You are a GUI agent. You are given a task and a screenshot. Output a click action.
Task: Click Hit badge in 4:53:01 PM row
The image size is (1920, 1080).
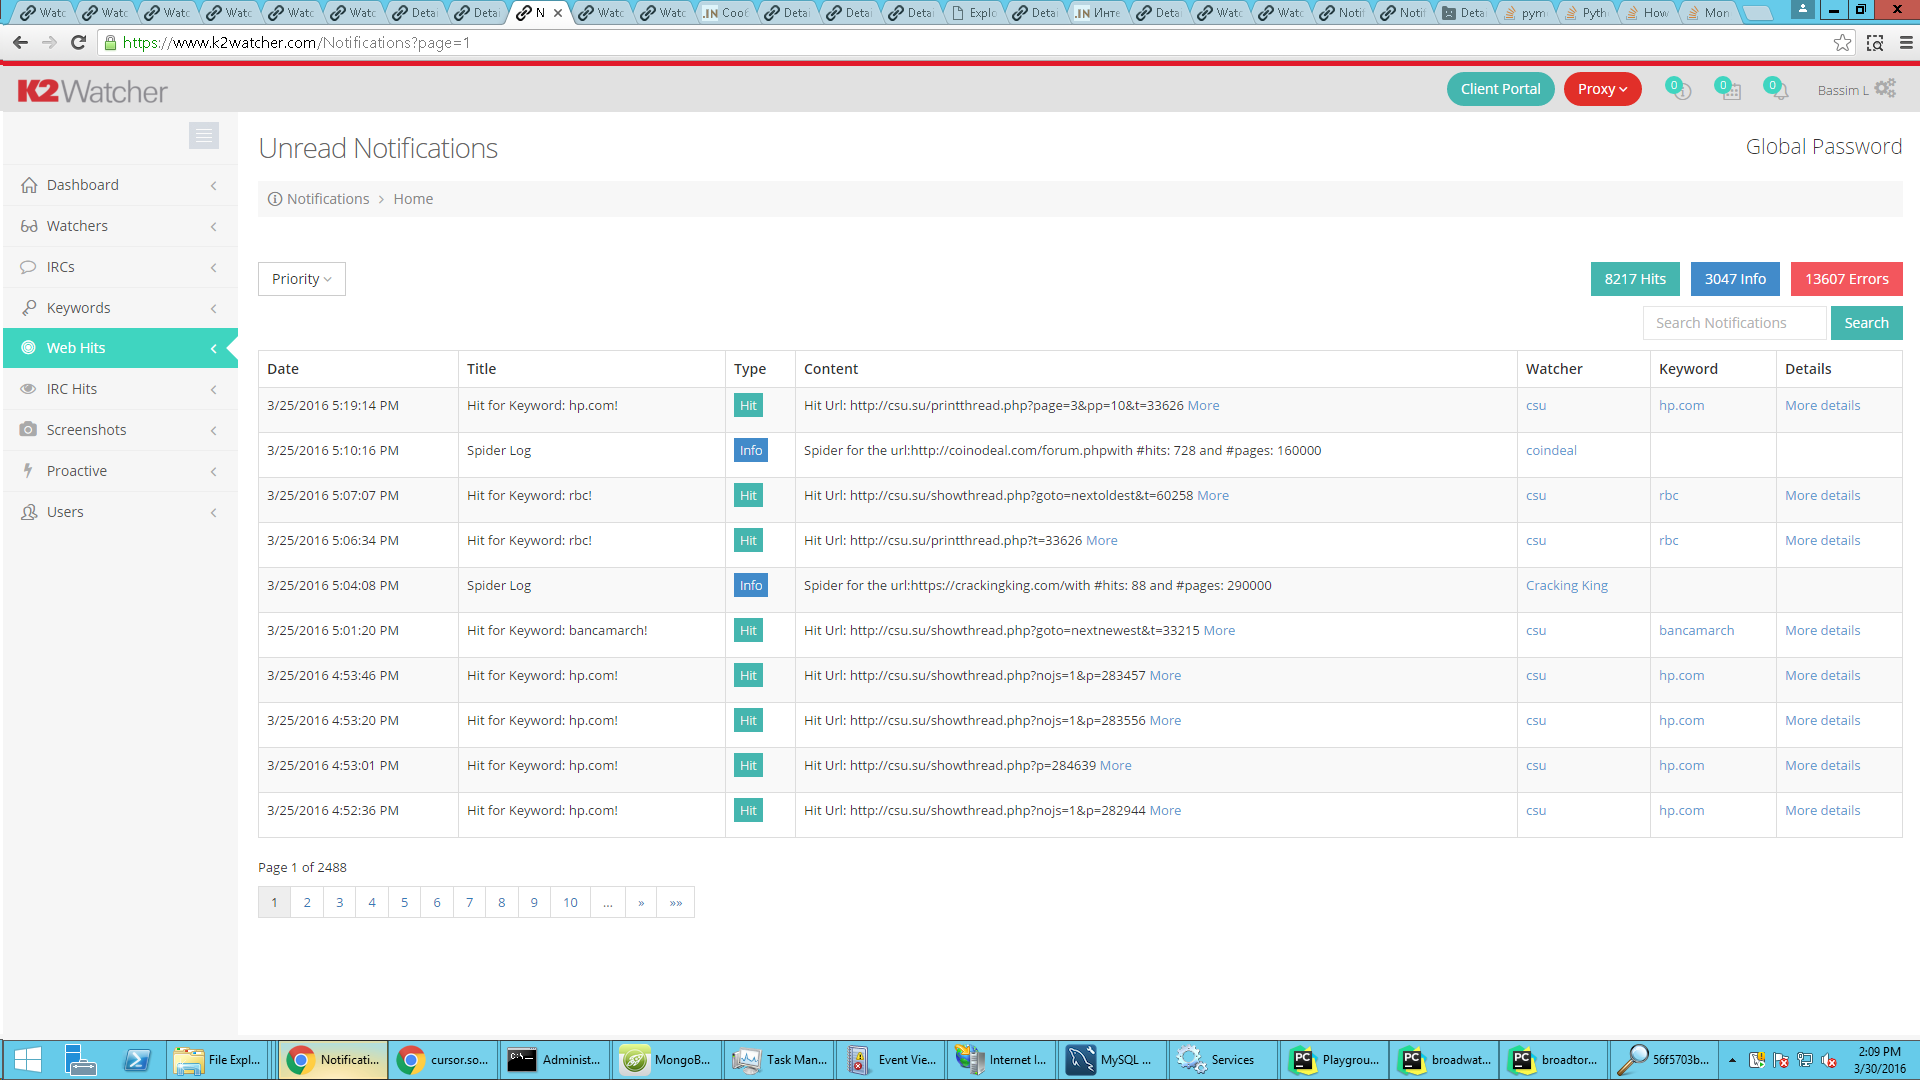[748, 765]
